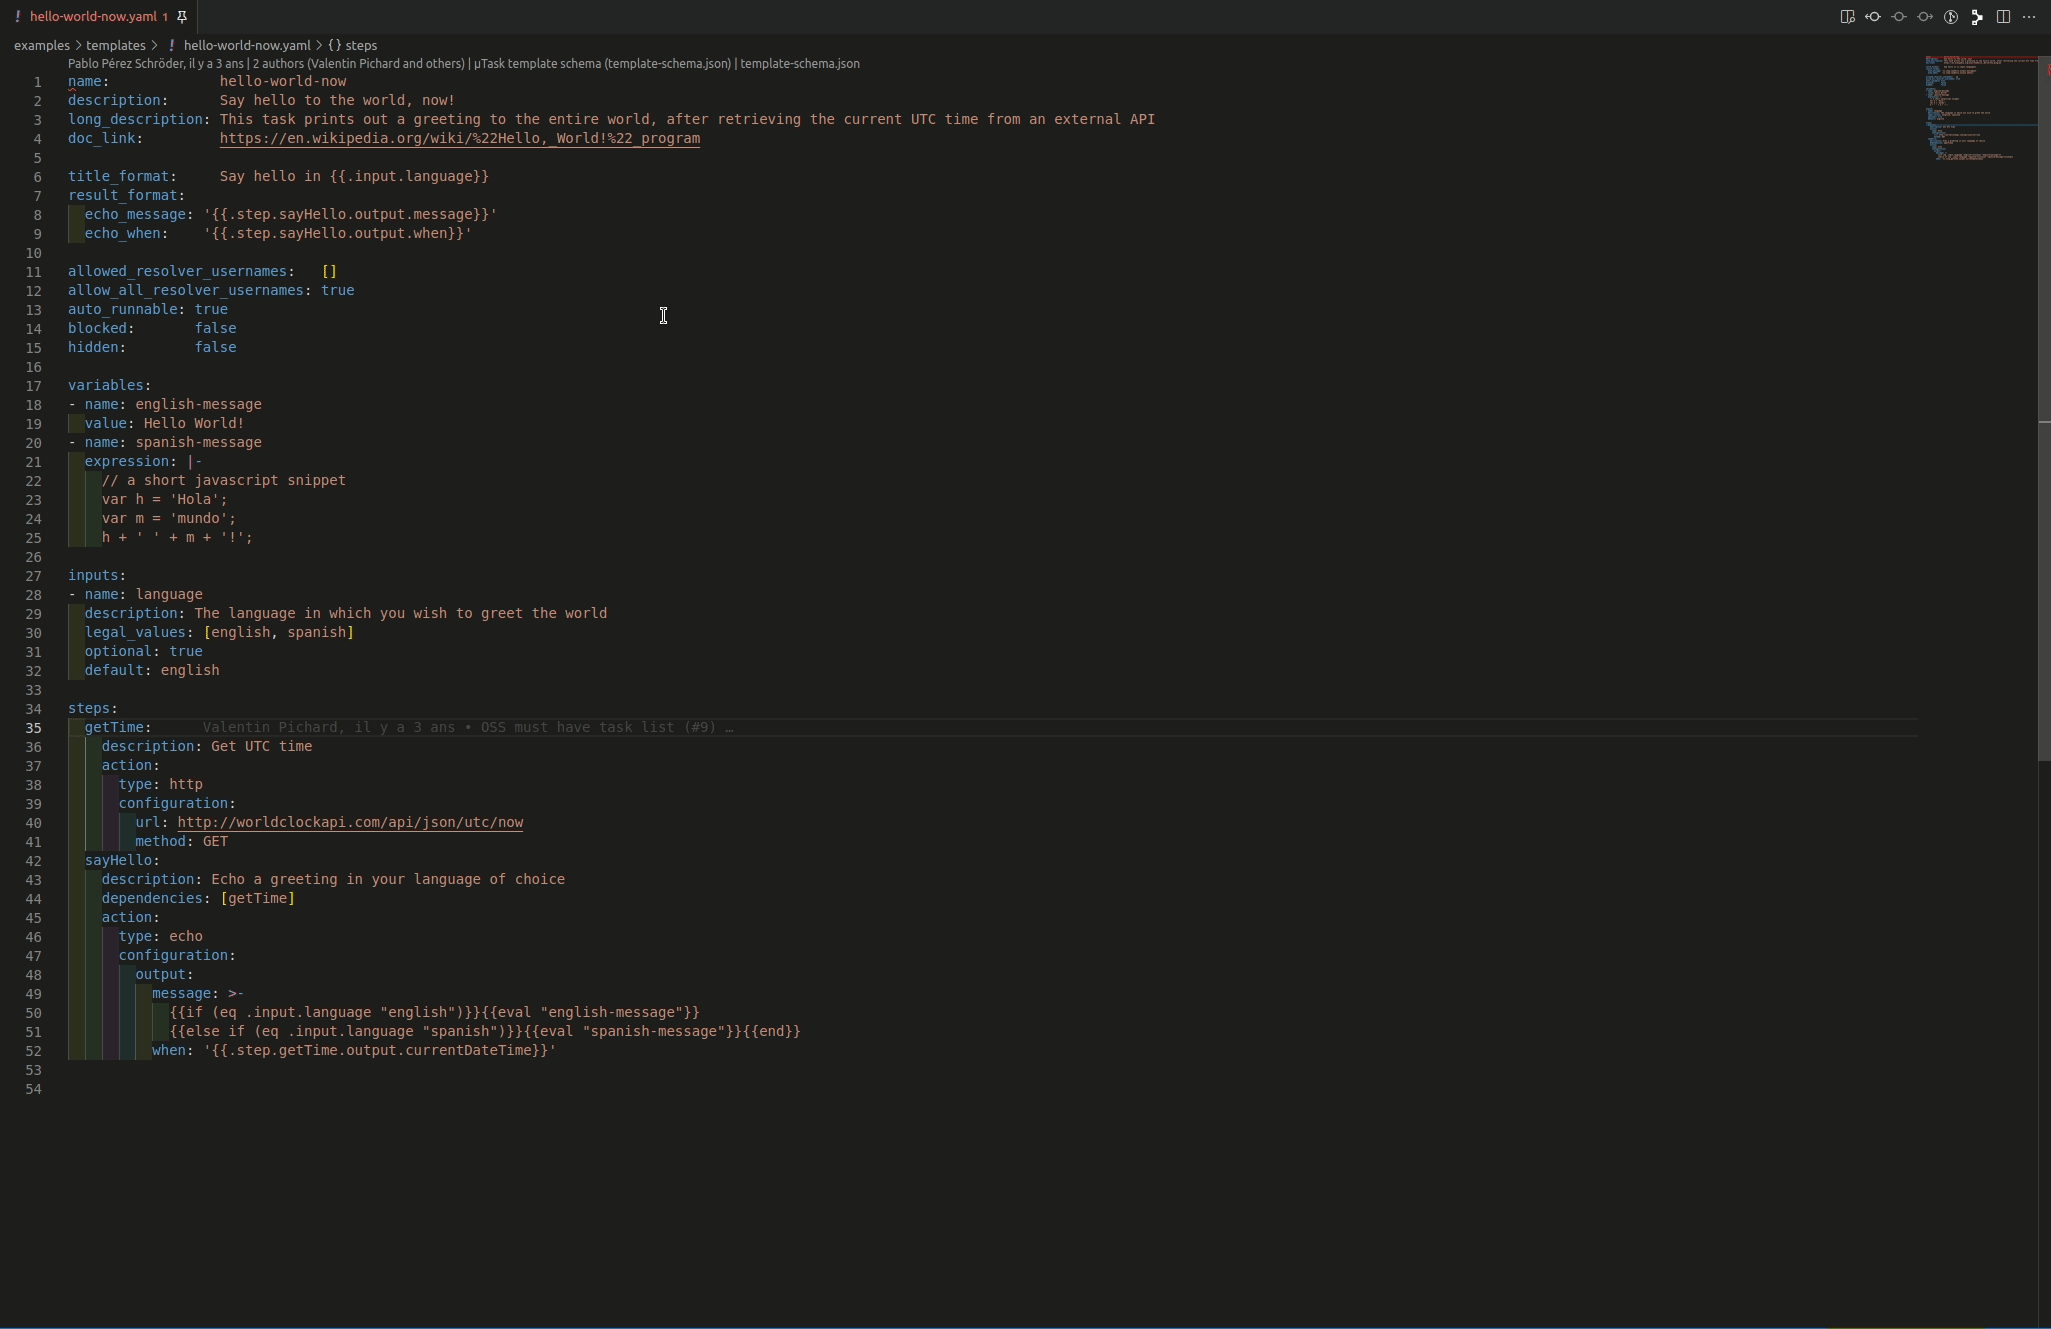2051x1329 pixels.
Task: Click the vertical scrollbar slider
Action: coord(2044,400)
